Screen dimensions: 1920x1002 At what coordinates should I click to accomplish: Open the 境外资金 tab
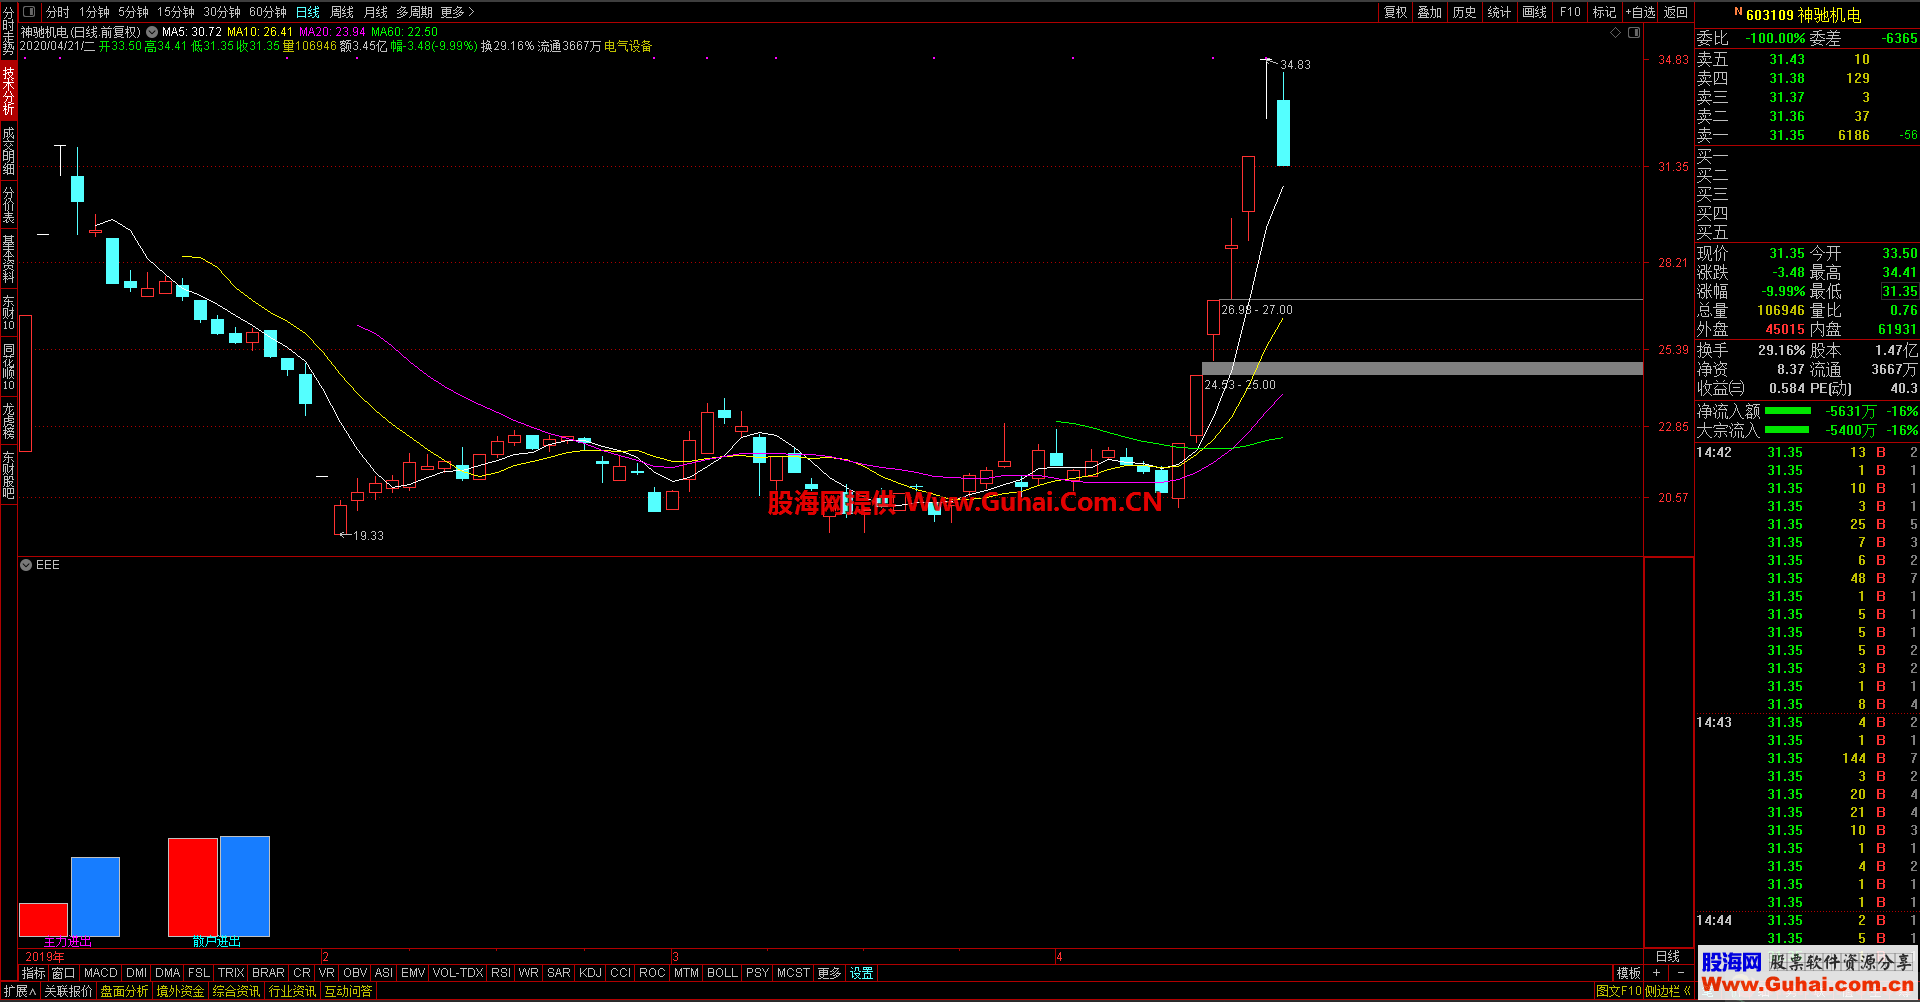pyautogui.click(x=181, y=991)
